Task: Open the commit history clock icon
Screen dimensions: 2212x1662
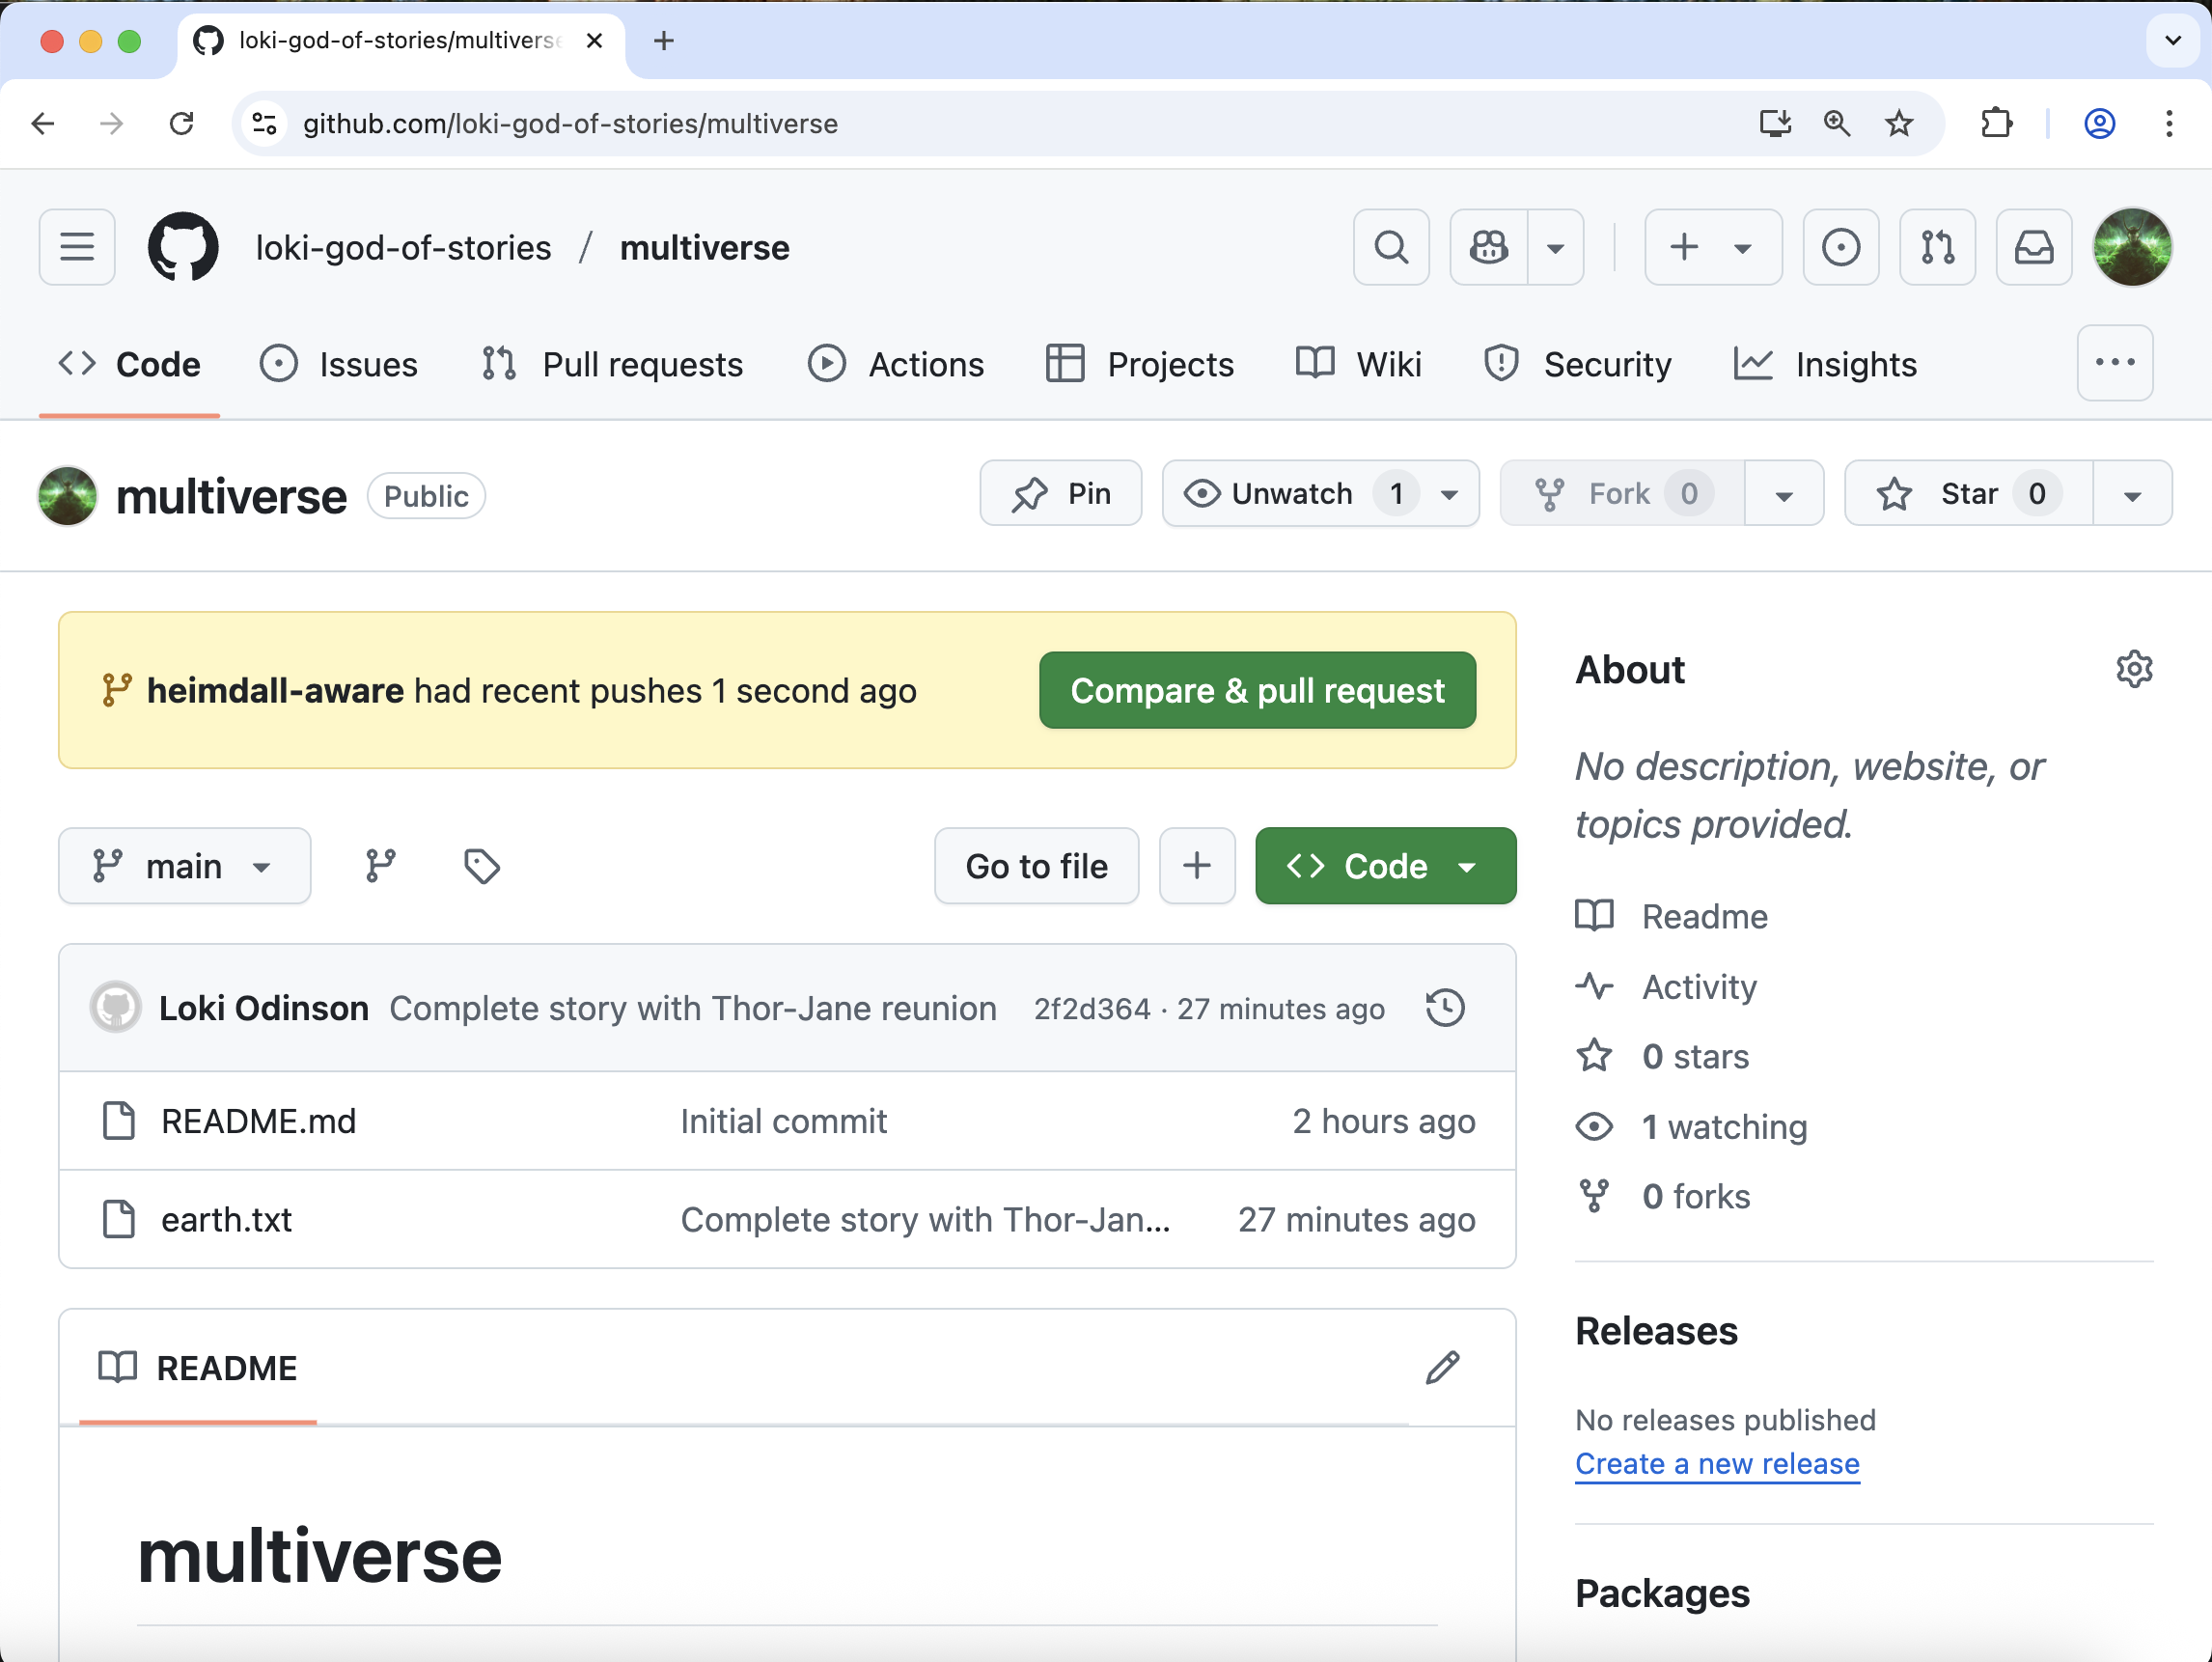Action: point(1444,1007)
